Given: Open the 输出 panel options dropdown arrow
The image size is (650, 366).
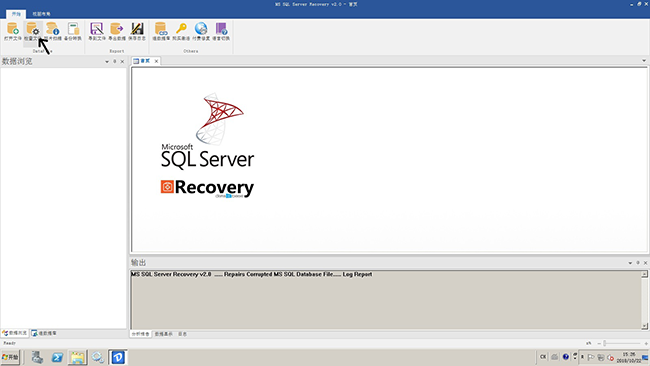Looking at the screenshot, I should click(630, 263).
